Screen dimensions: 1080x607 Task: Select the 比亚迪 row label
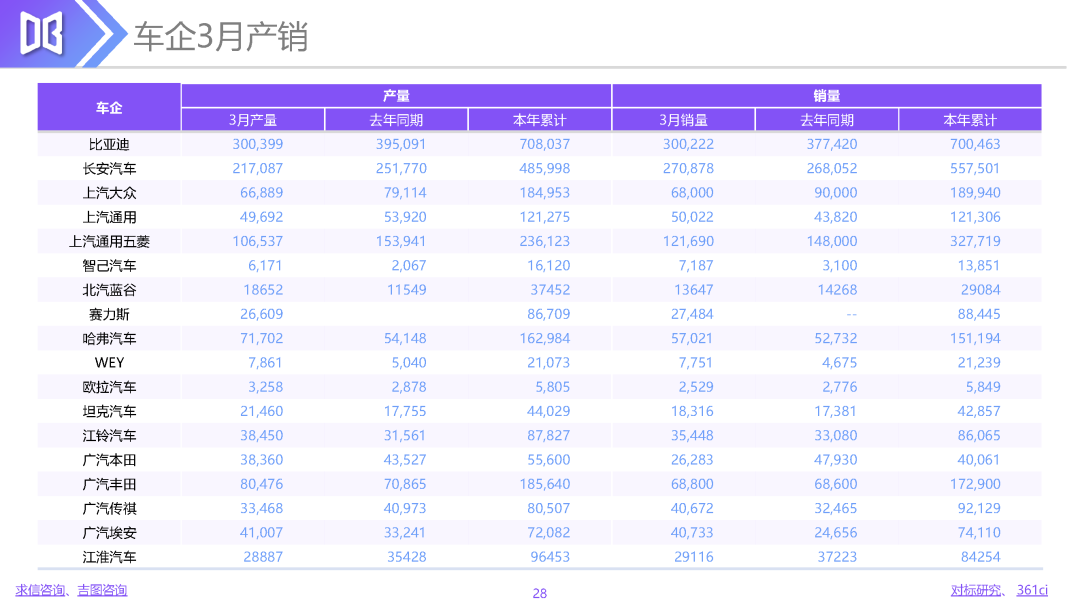click(109, 145)
